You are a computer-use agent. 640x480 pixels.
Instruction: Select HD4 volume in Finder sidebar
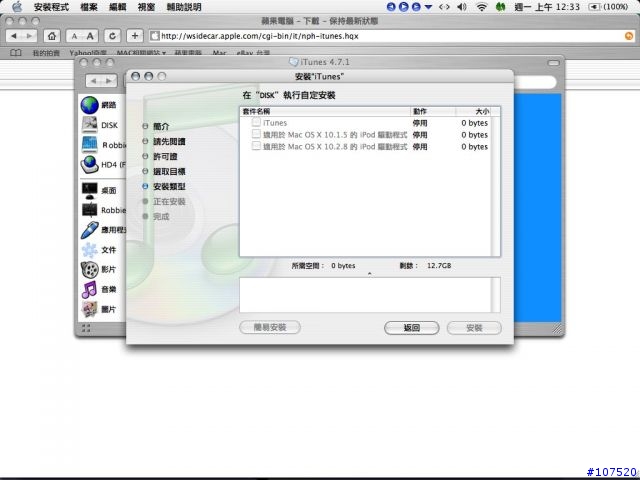tap(103, 164)
